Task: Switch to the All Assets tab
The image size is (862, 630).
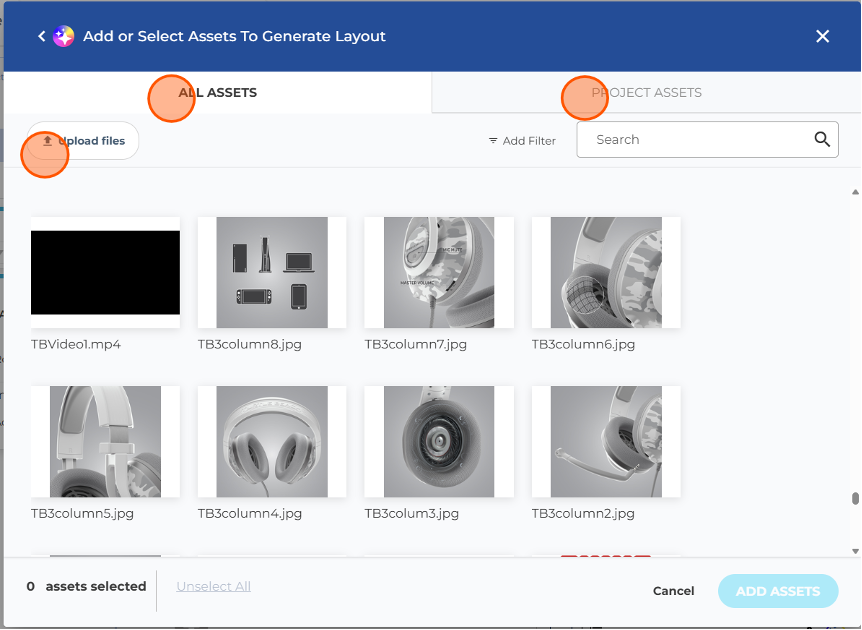Action: (x=218, y=92)
